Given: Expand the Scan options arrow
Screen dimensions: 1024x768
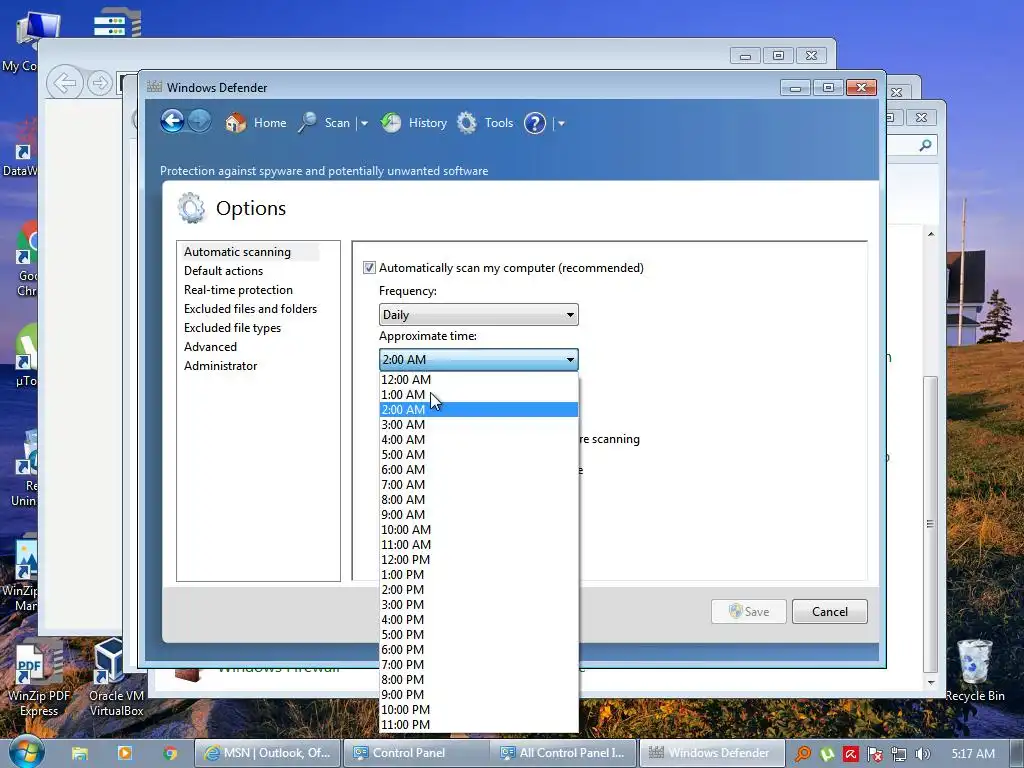Looking at the screenshot, I should click(364, 123).
